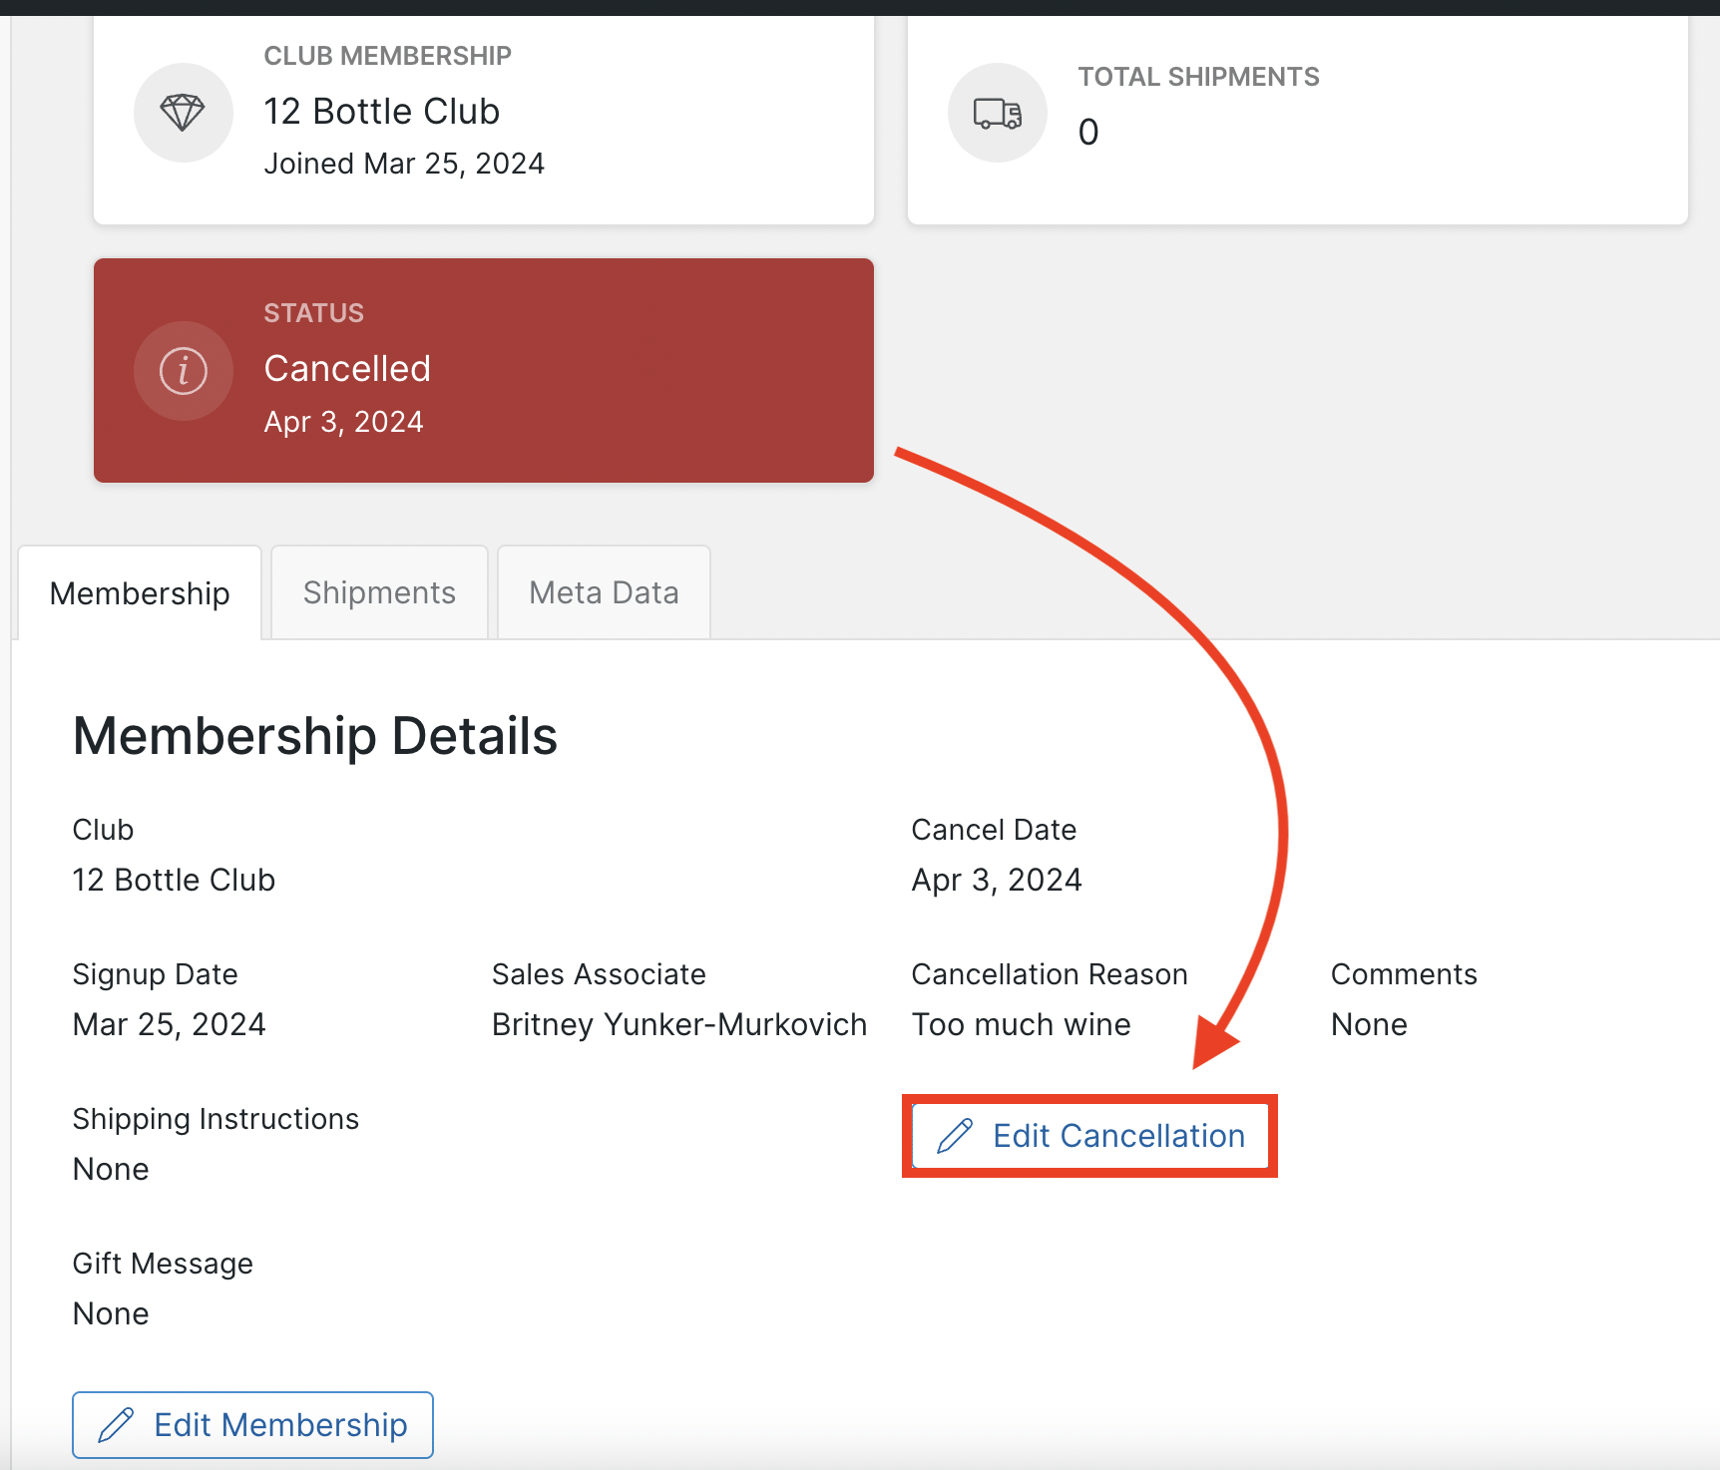Click the Shipping Instructions label
This screenshot has width=1720, height=1470.
click(x=215, y=1118)
